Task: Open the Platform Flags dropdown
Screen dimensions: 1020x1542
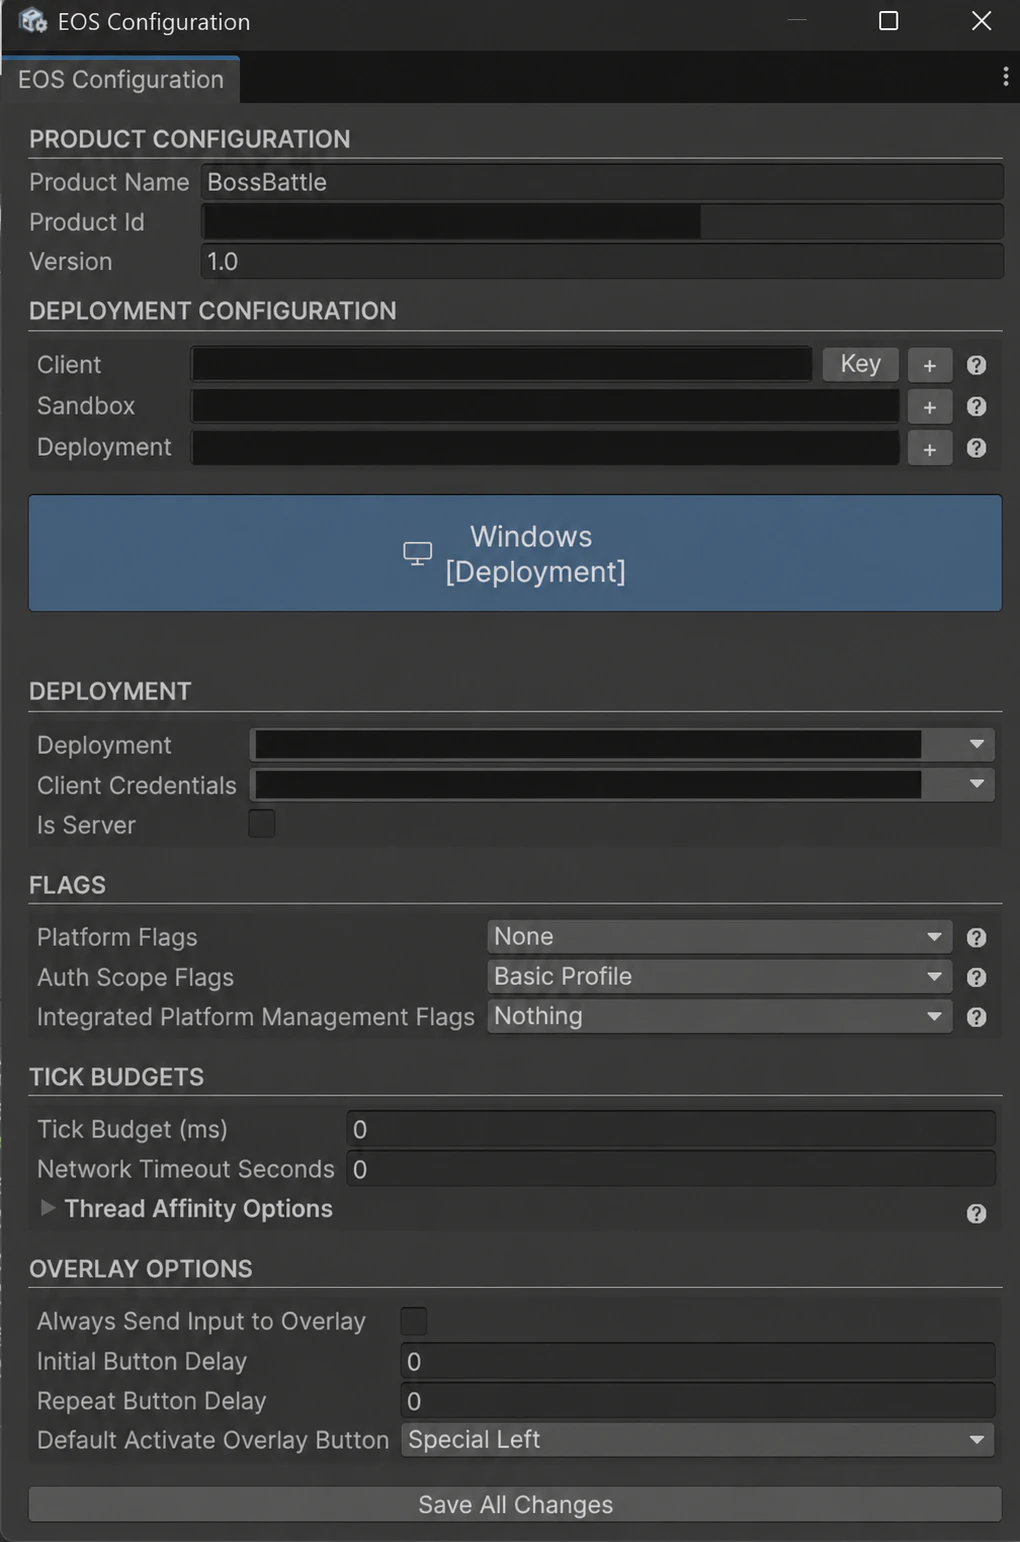Action: [x=719, y=936]
